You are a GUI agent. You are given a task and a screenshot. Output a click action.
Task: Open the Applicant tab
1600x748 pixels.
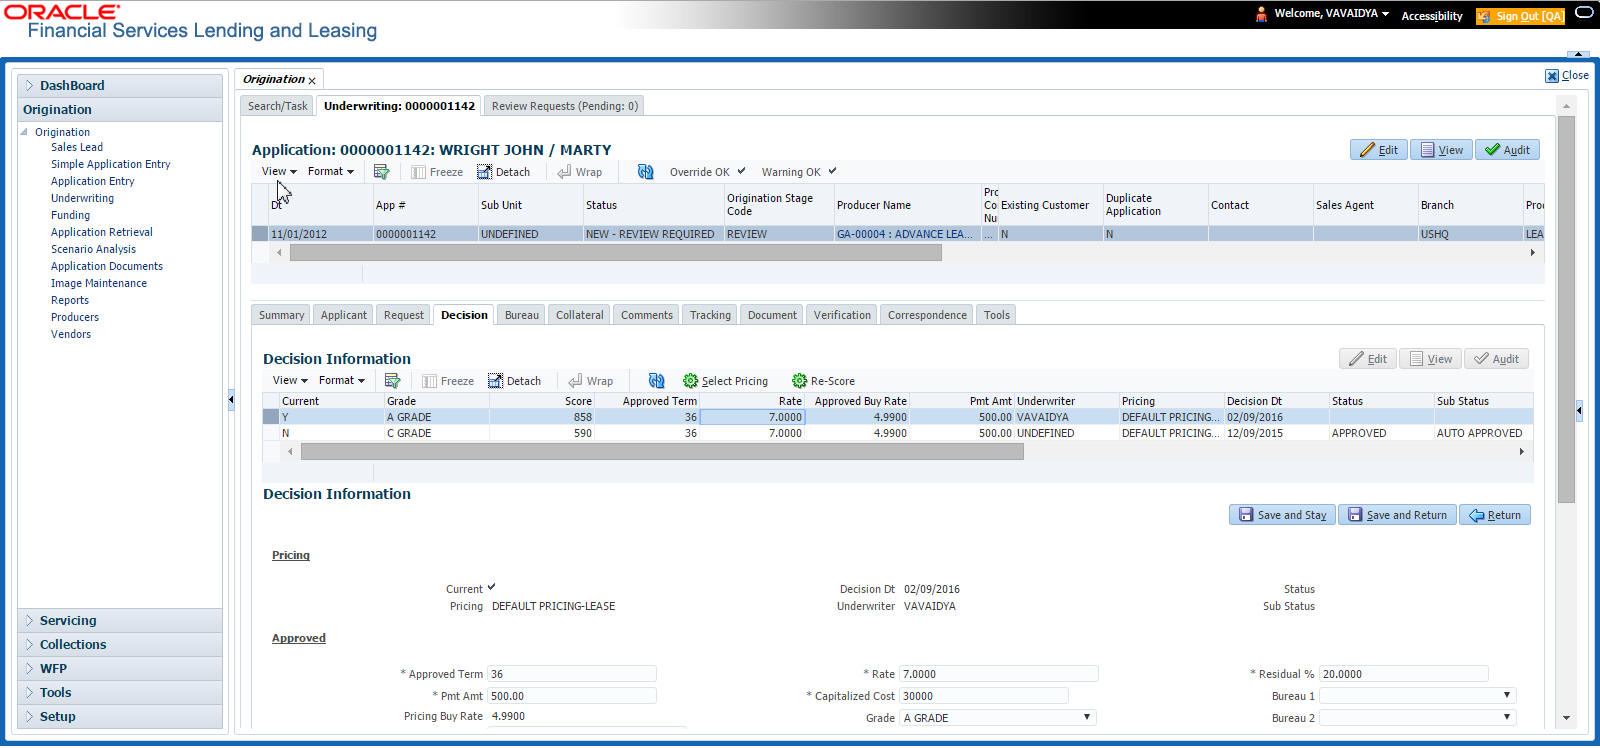pos(344,315)
